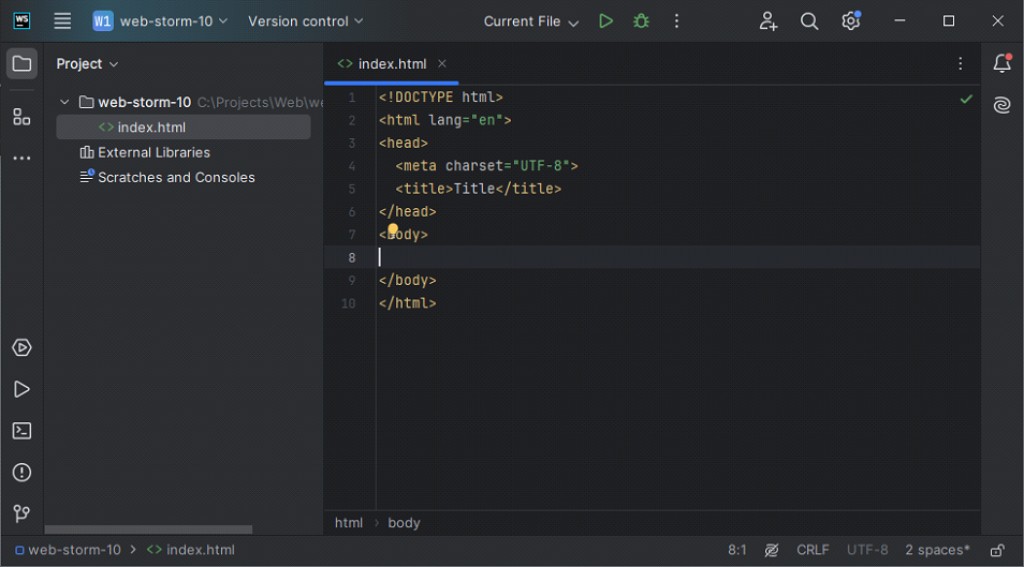The height and width of the screenshot is (567, 1024).
Task: Close the index.html editor tab
Action: click(x=442, y=63)
